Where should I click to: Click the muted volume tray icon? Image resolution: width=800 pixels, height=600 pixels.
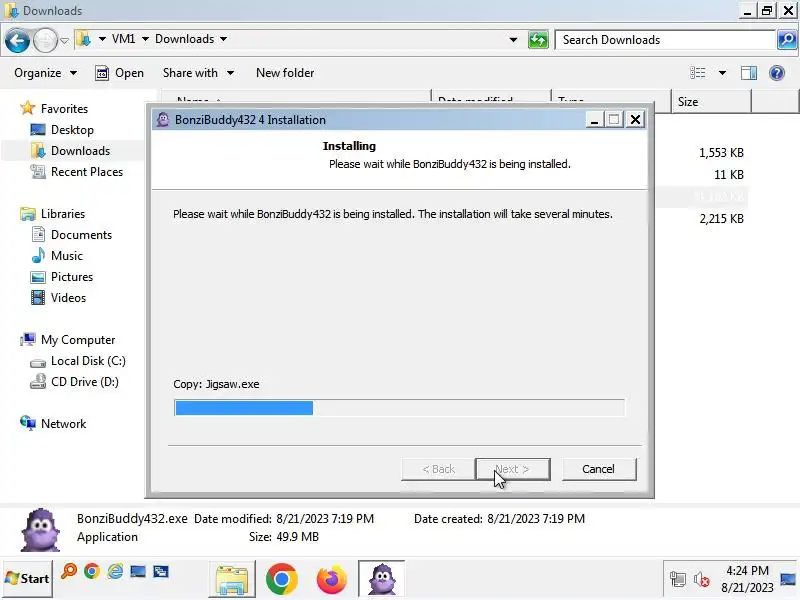(702, 579)
